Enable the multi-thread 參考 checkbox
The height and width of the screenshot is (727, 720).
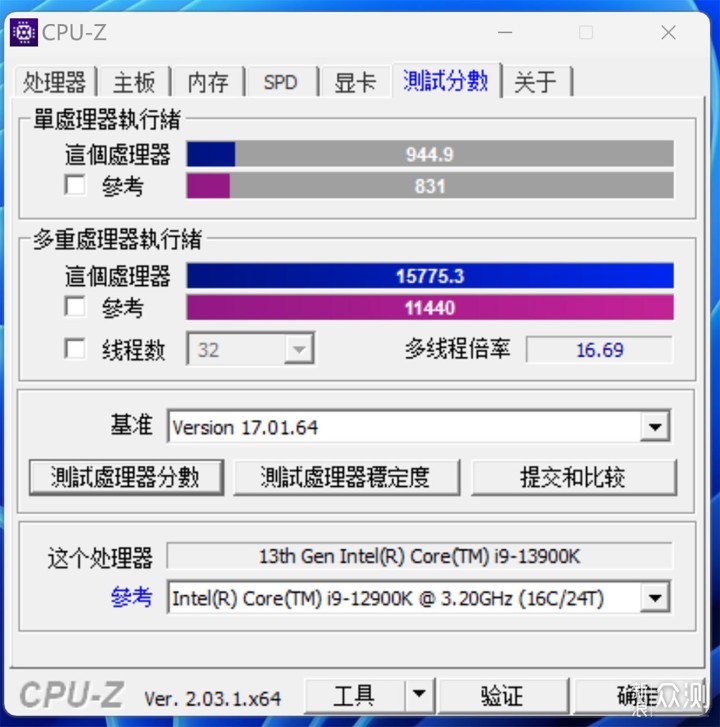[x=75, y=306]
